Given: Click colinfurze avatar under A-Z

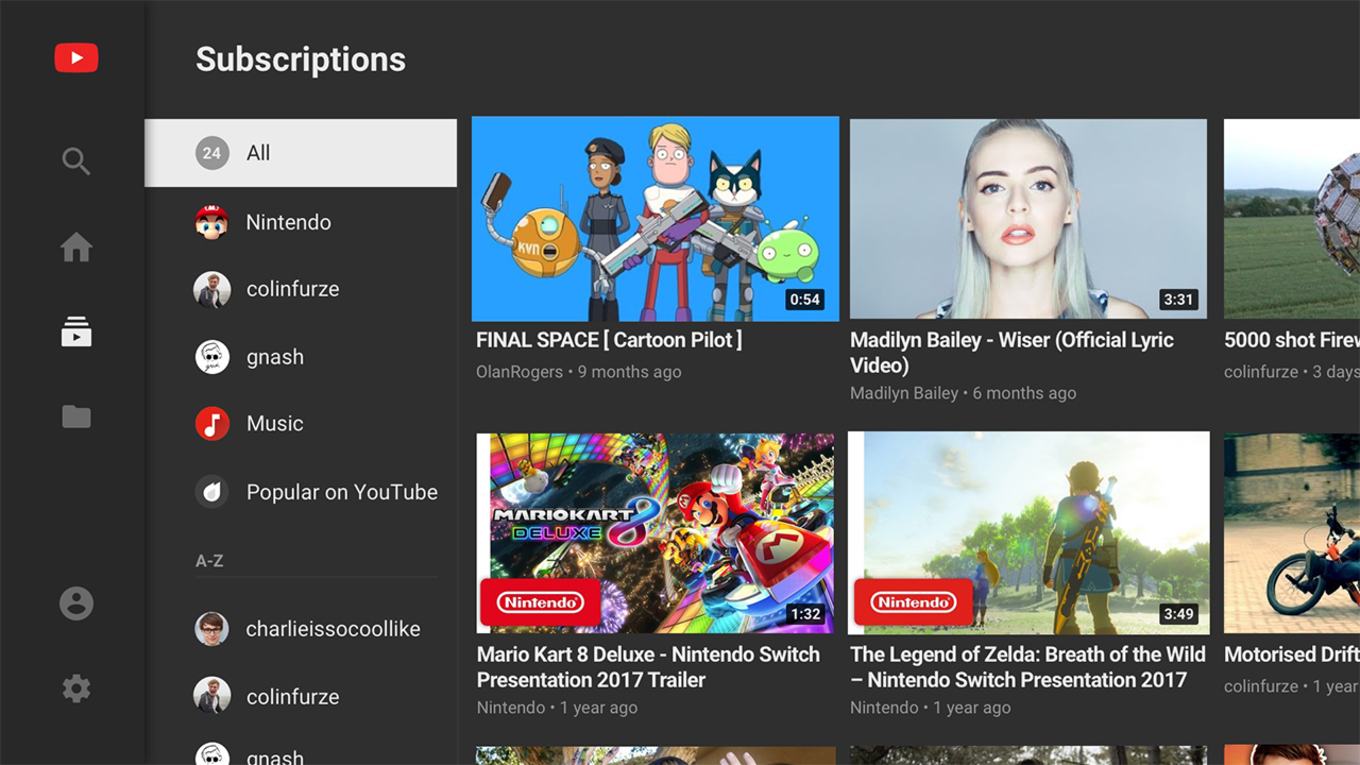Looking at the screenshot, I should [x=212, y=696].
